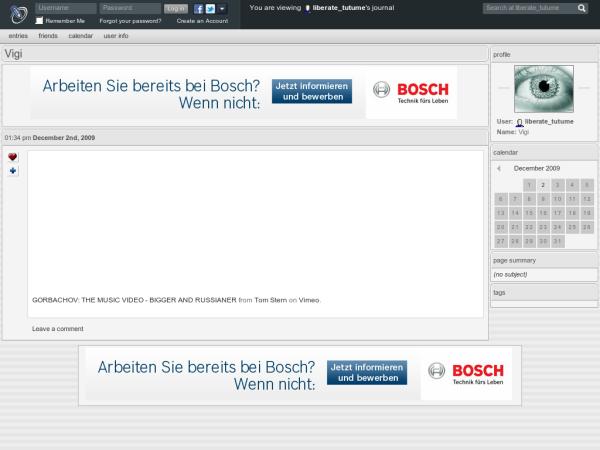The height and width of the screenshot is (450, 600).
Task: Open the GORBACHOV music video link
Action: click(x=134, y=300)
